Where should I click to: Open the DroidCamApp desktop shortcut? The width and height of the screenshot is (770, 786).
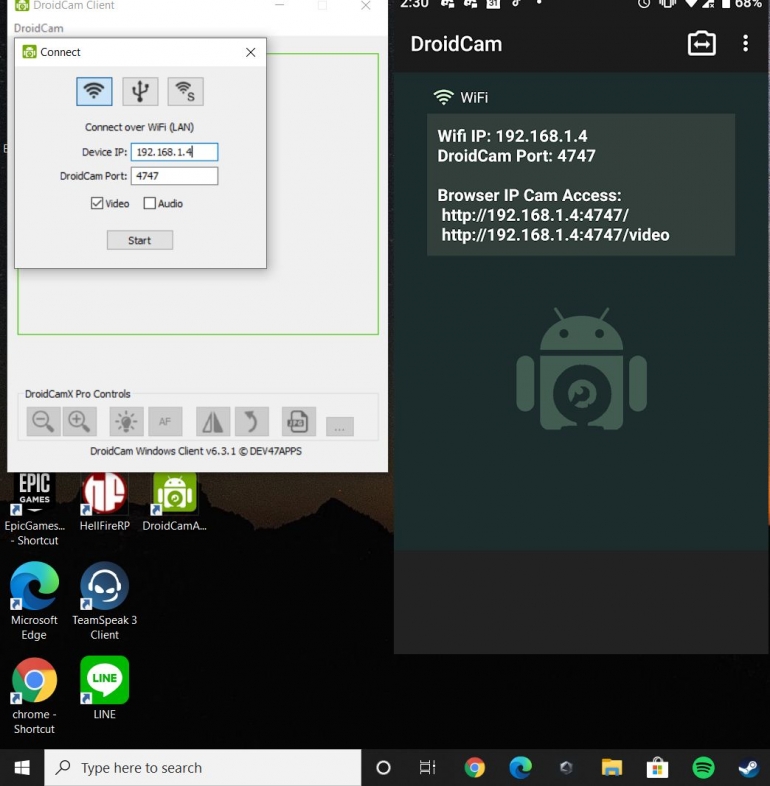click(174, 501)
